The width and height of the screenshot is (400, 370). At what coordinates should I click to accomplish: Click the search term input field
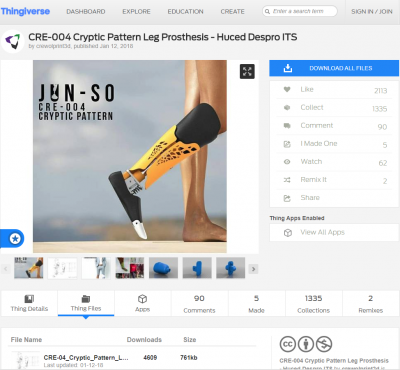click(300, 11)
